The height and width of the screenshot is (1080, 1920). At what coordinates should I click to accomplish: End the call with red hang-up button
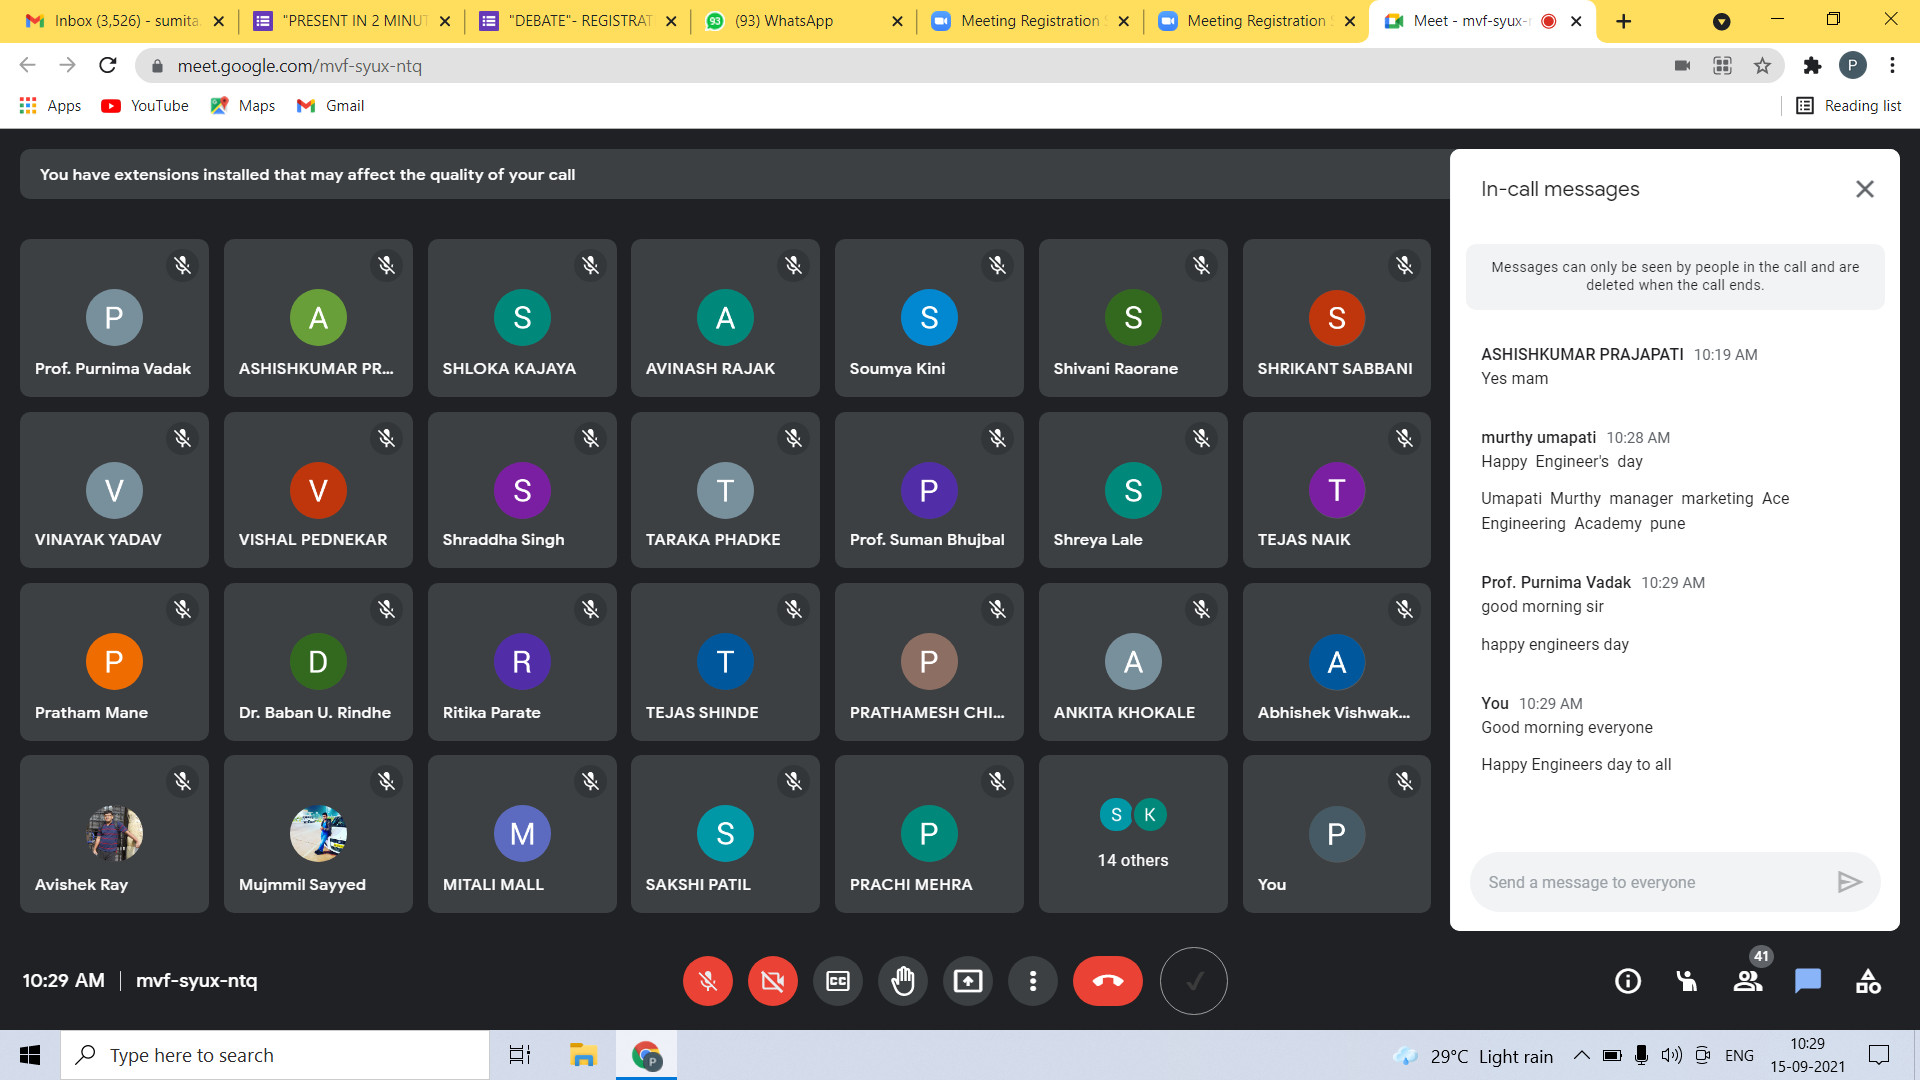point(1107,981)
